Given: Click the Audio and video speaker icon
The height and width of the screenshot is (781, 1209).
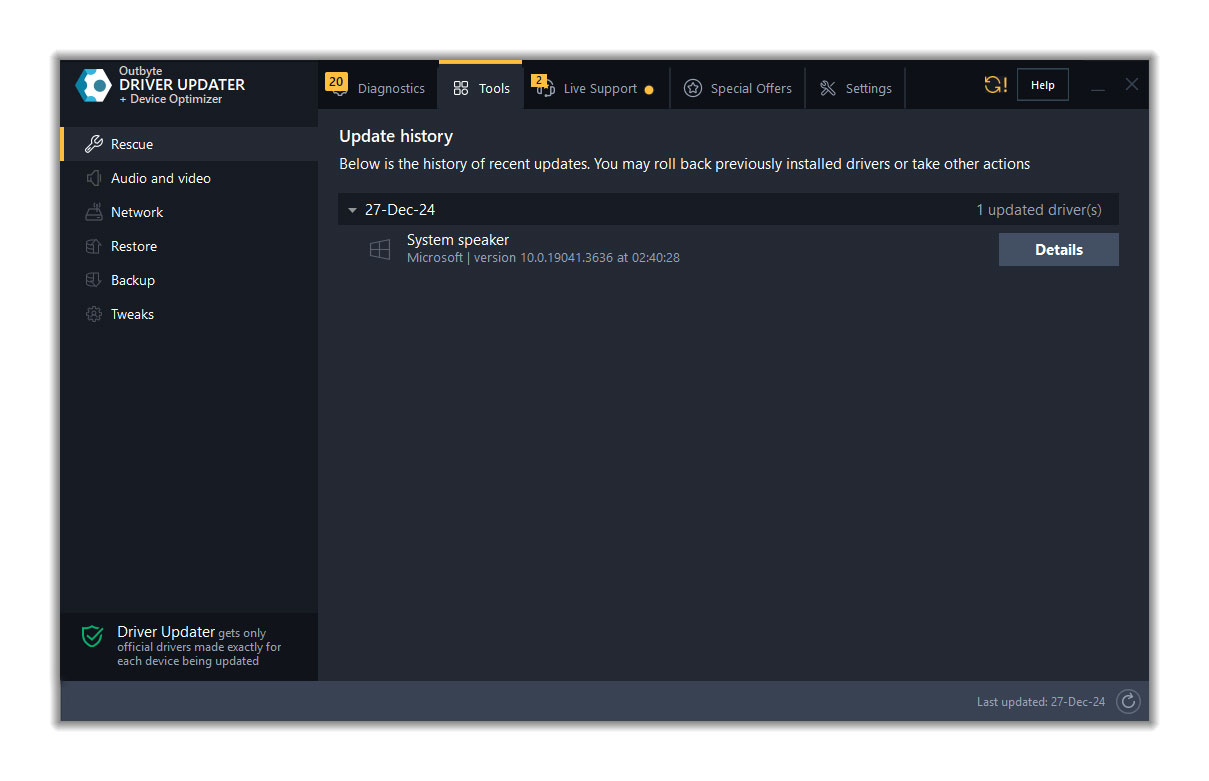Looking at the screenshot, I should click(x=94, y=178).
